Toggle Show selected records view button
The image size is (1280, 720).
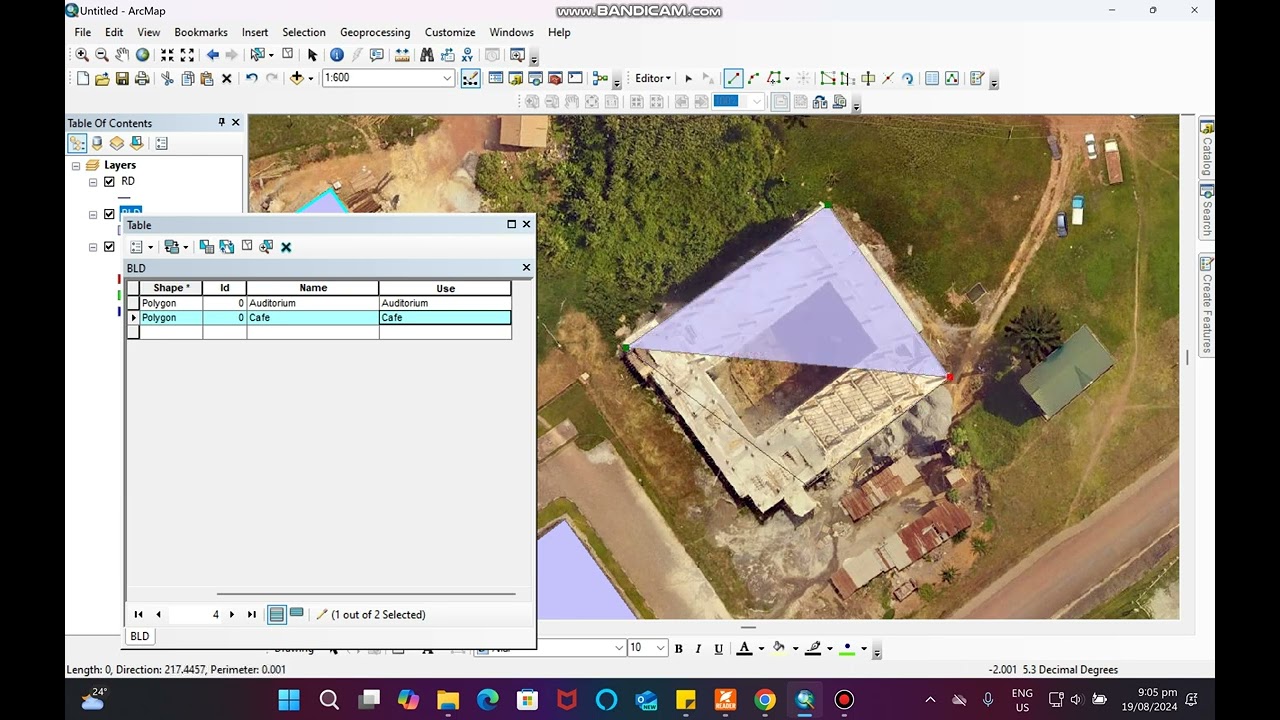[296, 614]
